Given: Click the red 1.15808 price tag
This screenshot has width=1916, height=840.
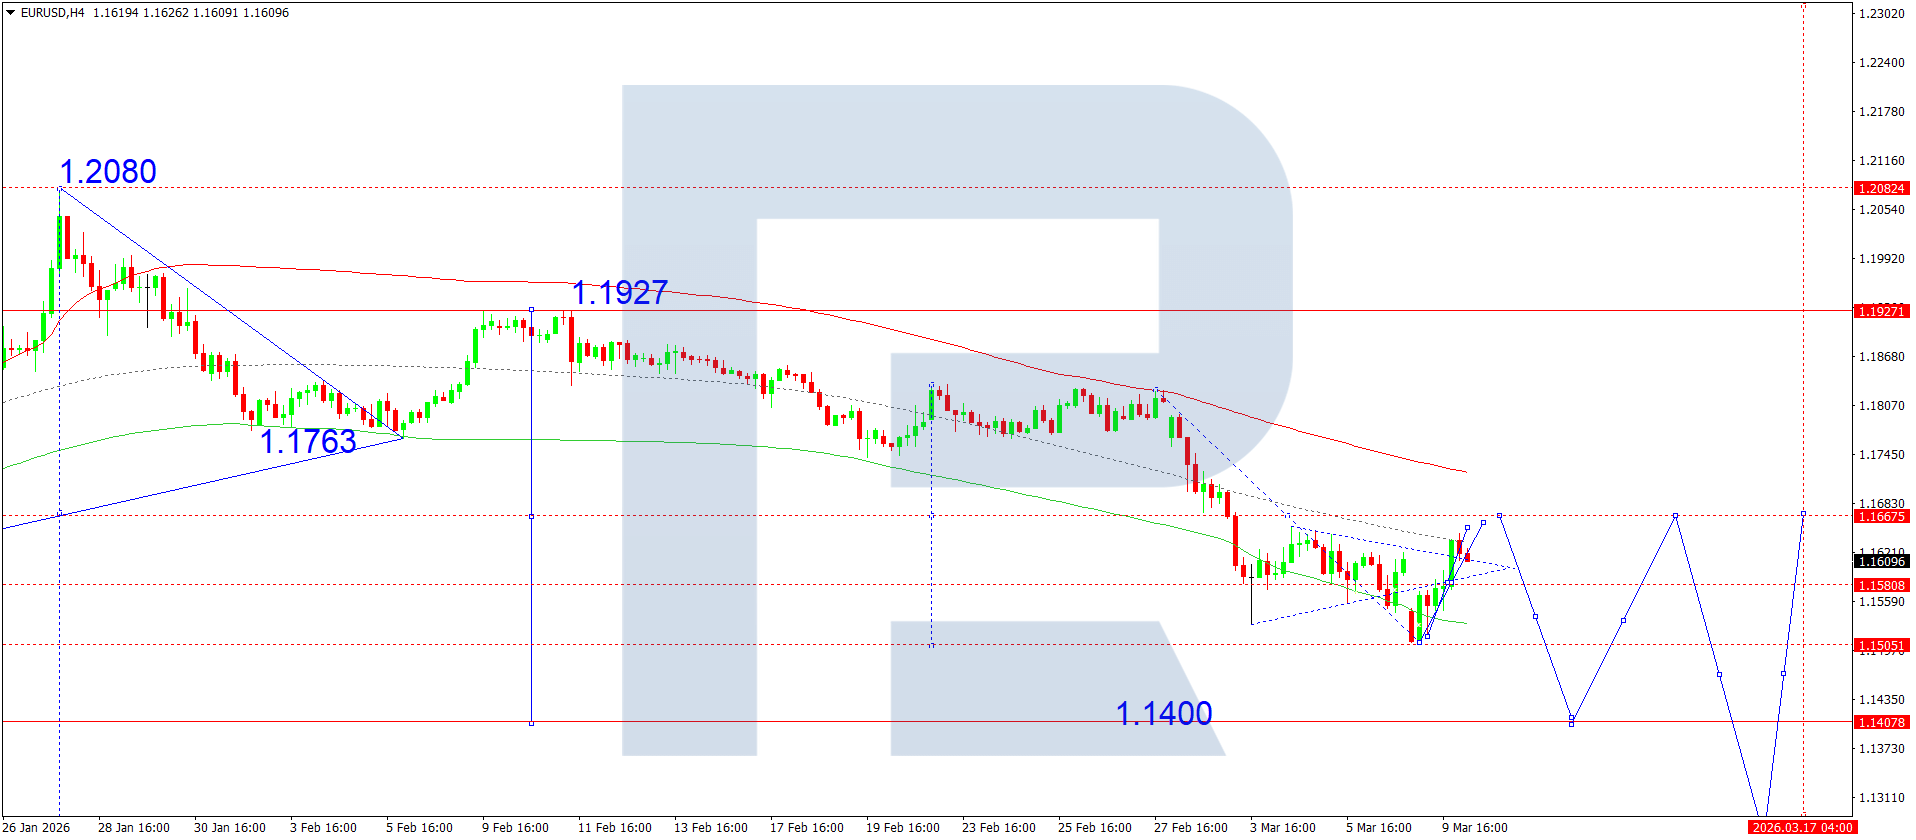Looking at the screenshot, I should 1881,586.
